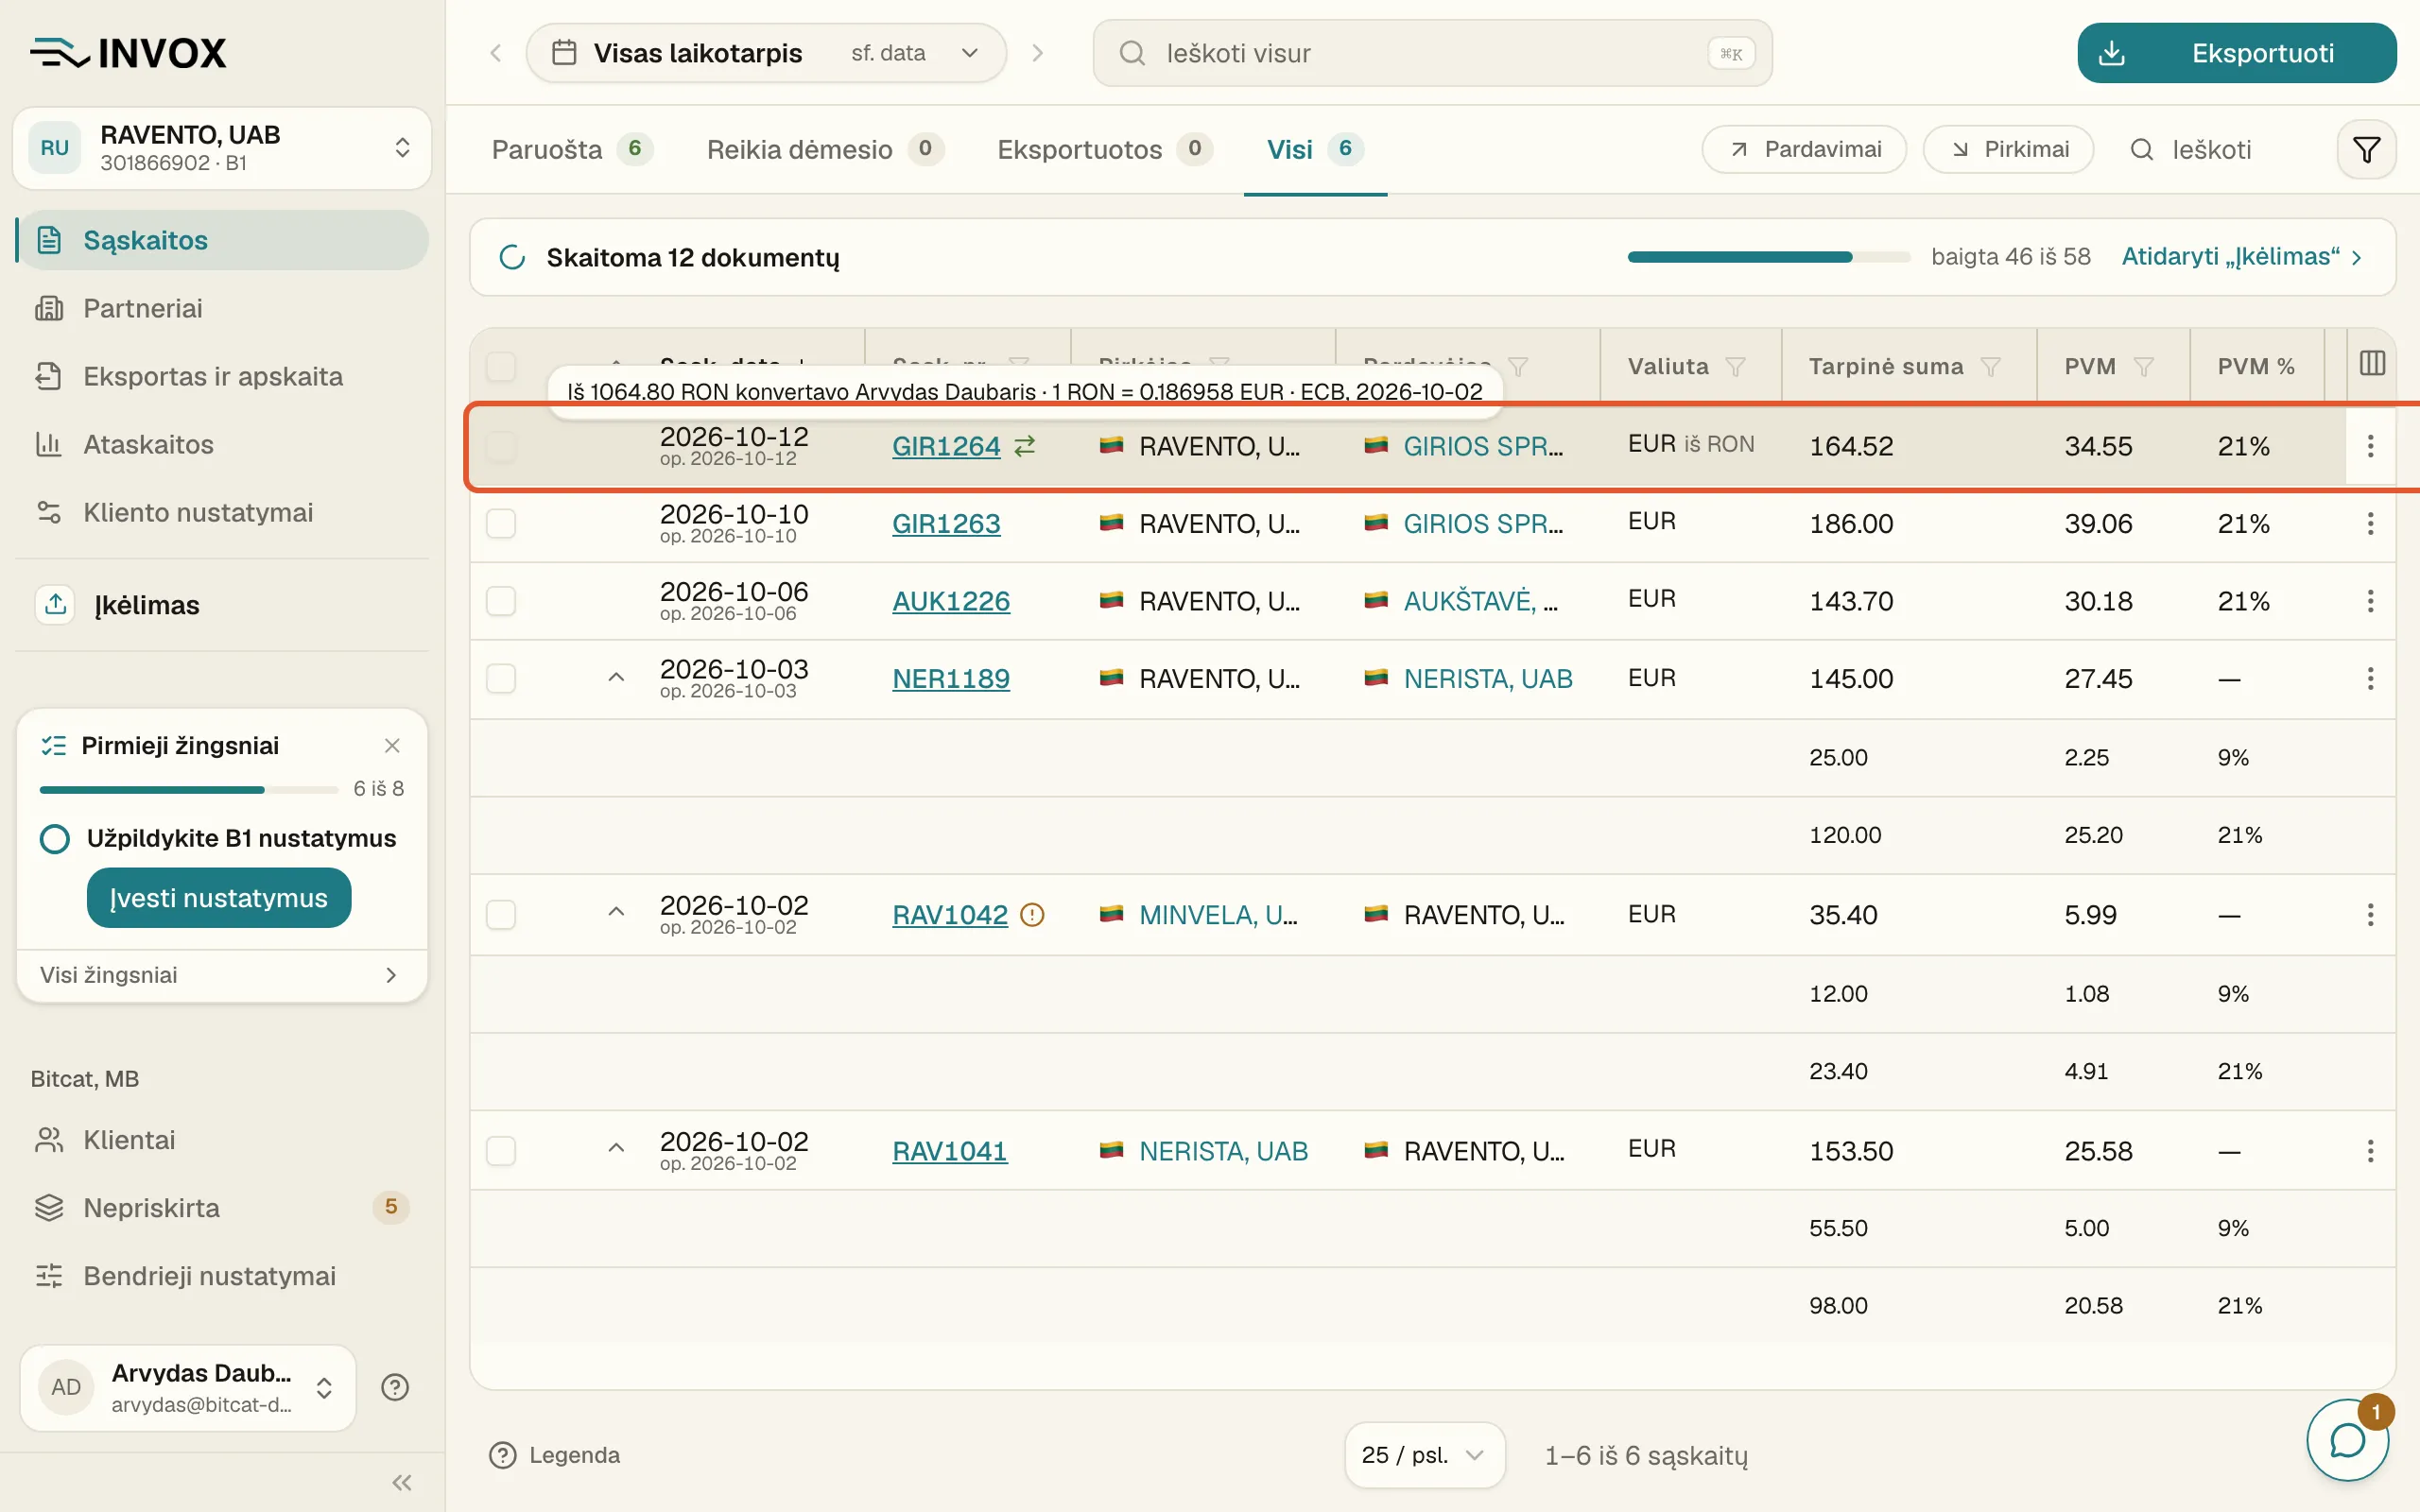The width and height of the screenshot is (2420, 1512).
Task: Switch to the Reikia dėmesio tab
Action: (x=825, y=150)
